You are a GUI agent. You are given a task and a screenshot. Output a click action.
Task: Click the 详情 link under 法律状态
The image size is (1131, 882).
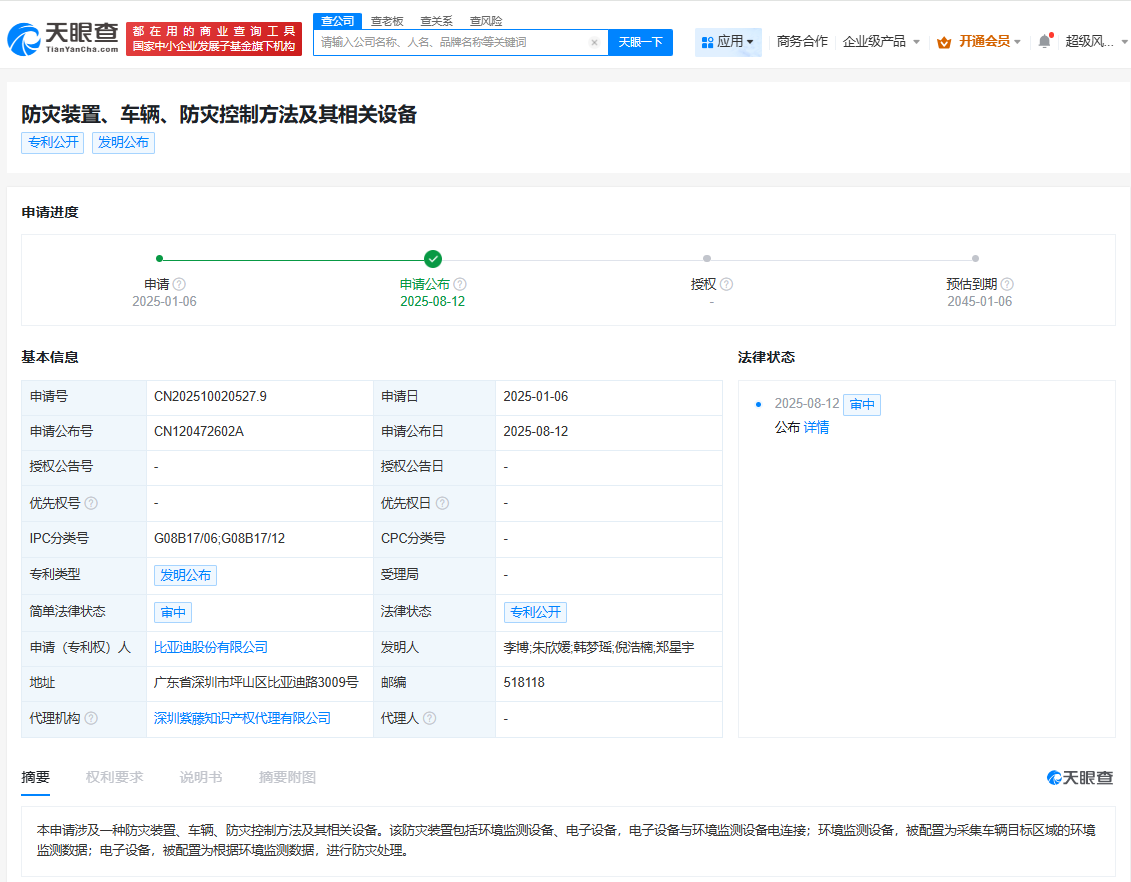814,427
